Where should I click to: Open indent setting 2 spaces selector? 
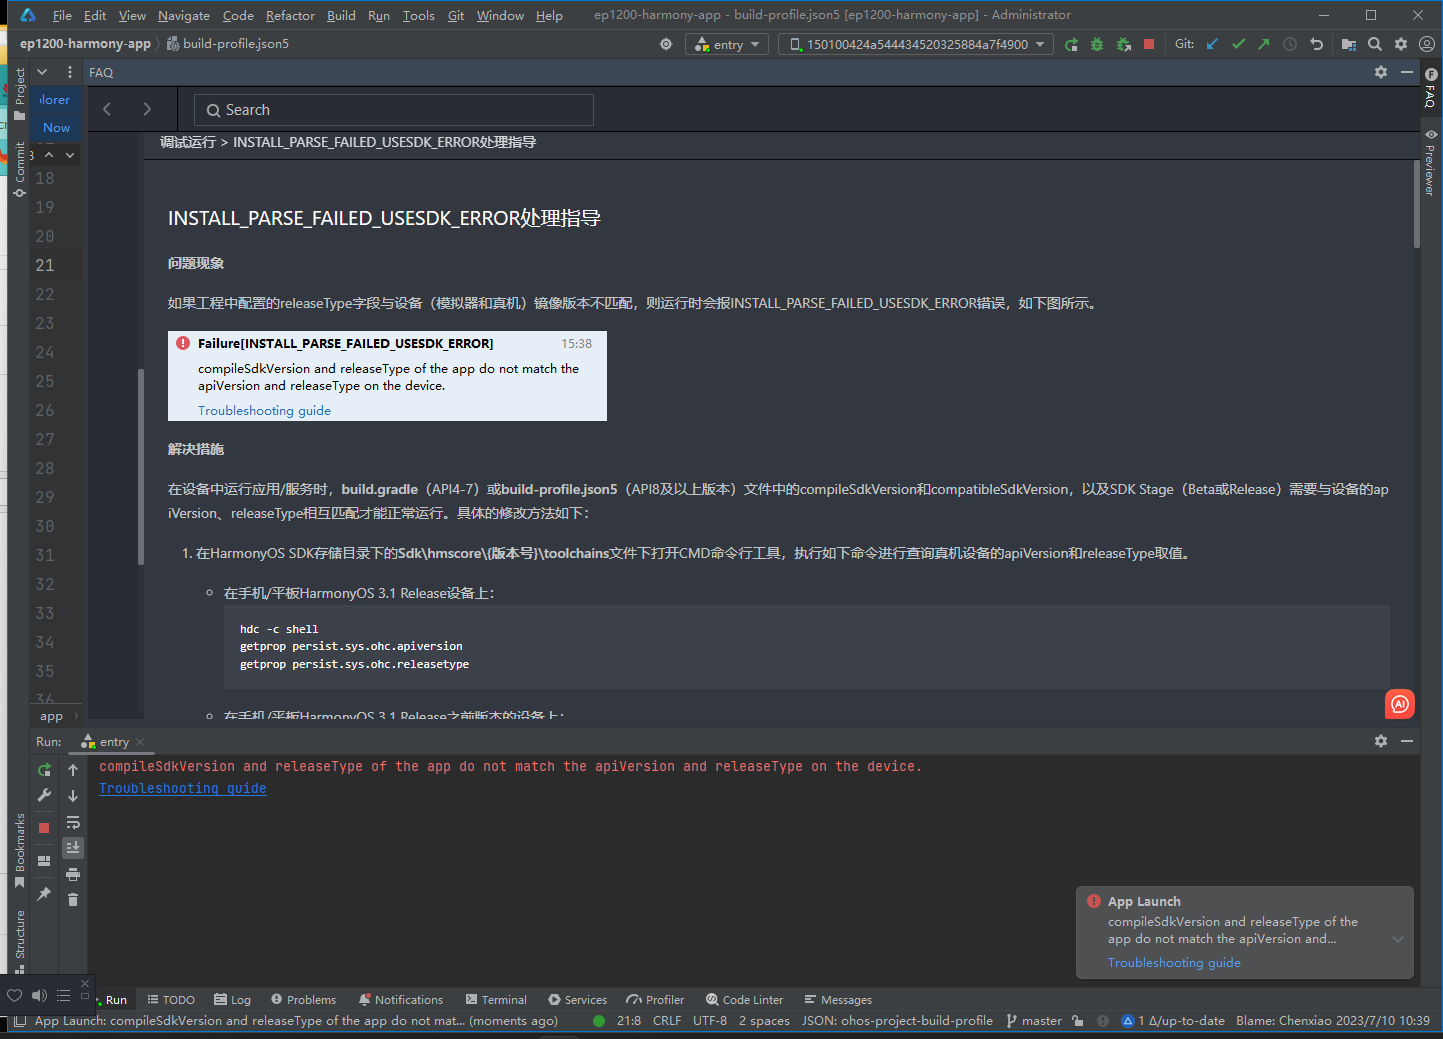(x=764, y=1021)
